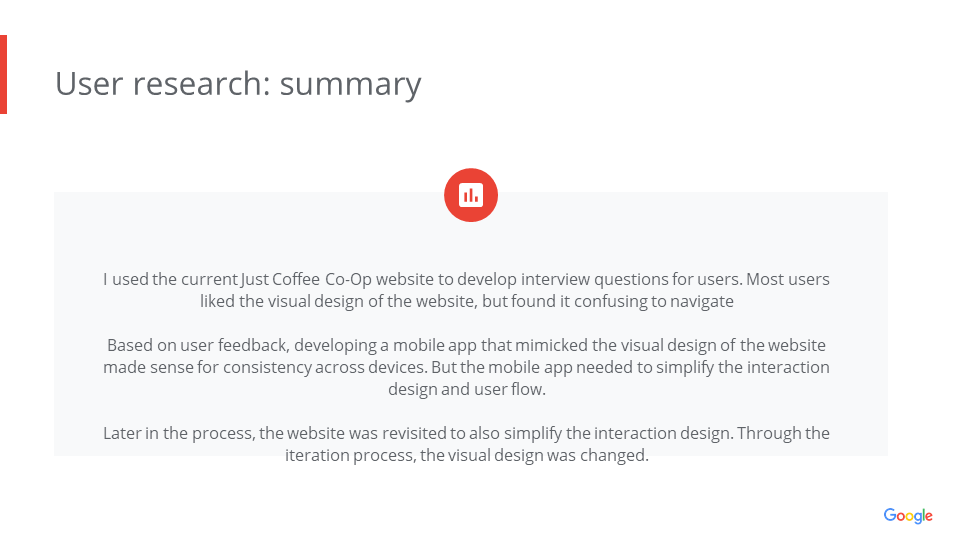Click the final red e in Google logo
Image resolution: width=960 pixels, height=540 pixels.
[928, 517]
